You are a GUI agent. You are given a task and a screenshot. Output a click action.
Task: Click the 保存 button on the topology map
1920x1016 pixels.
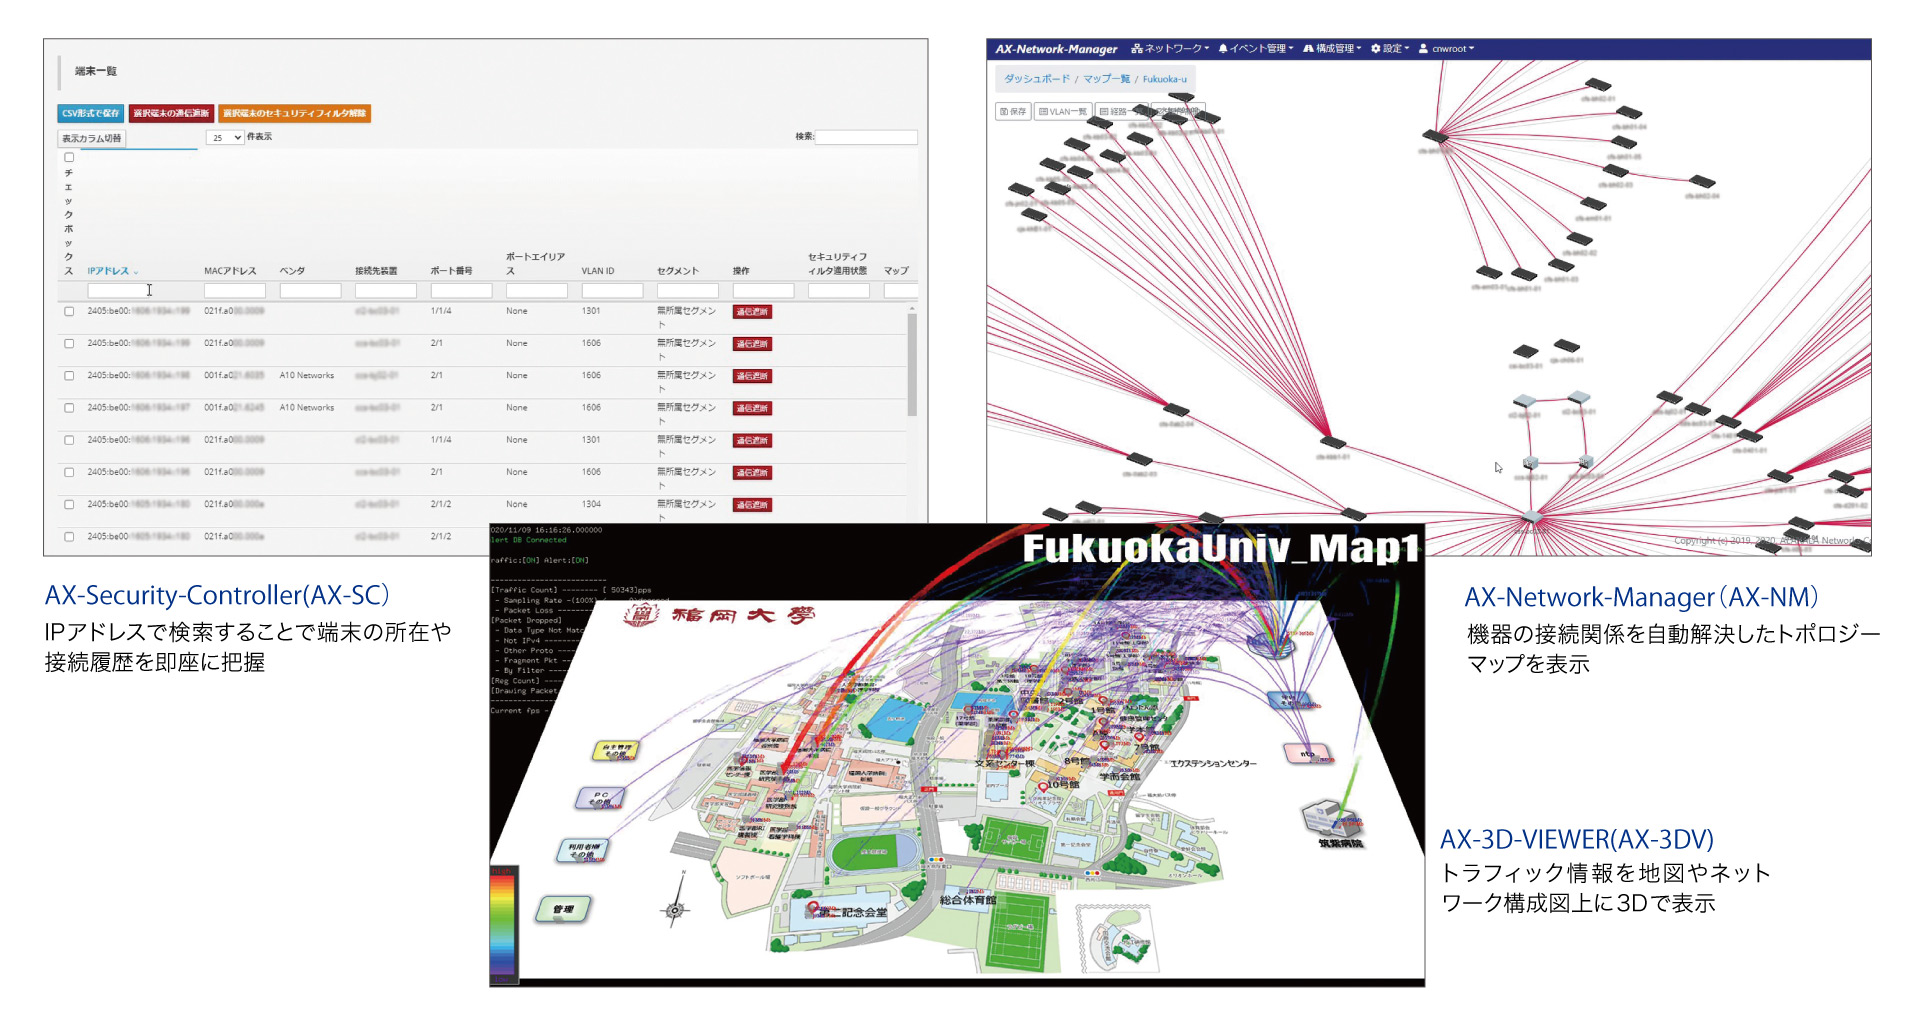pos(1013,111)
